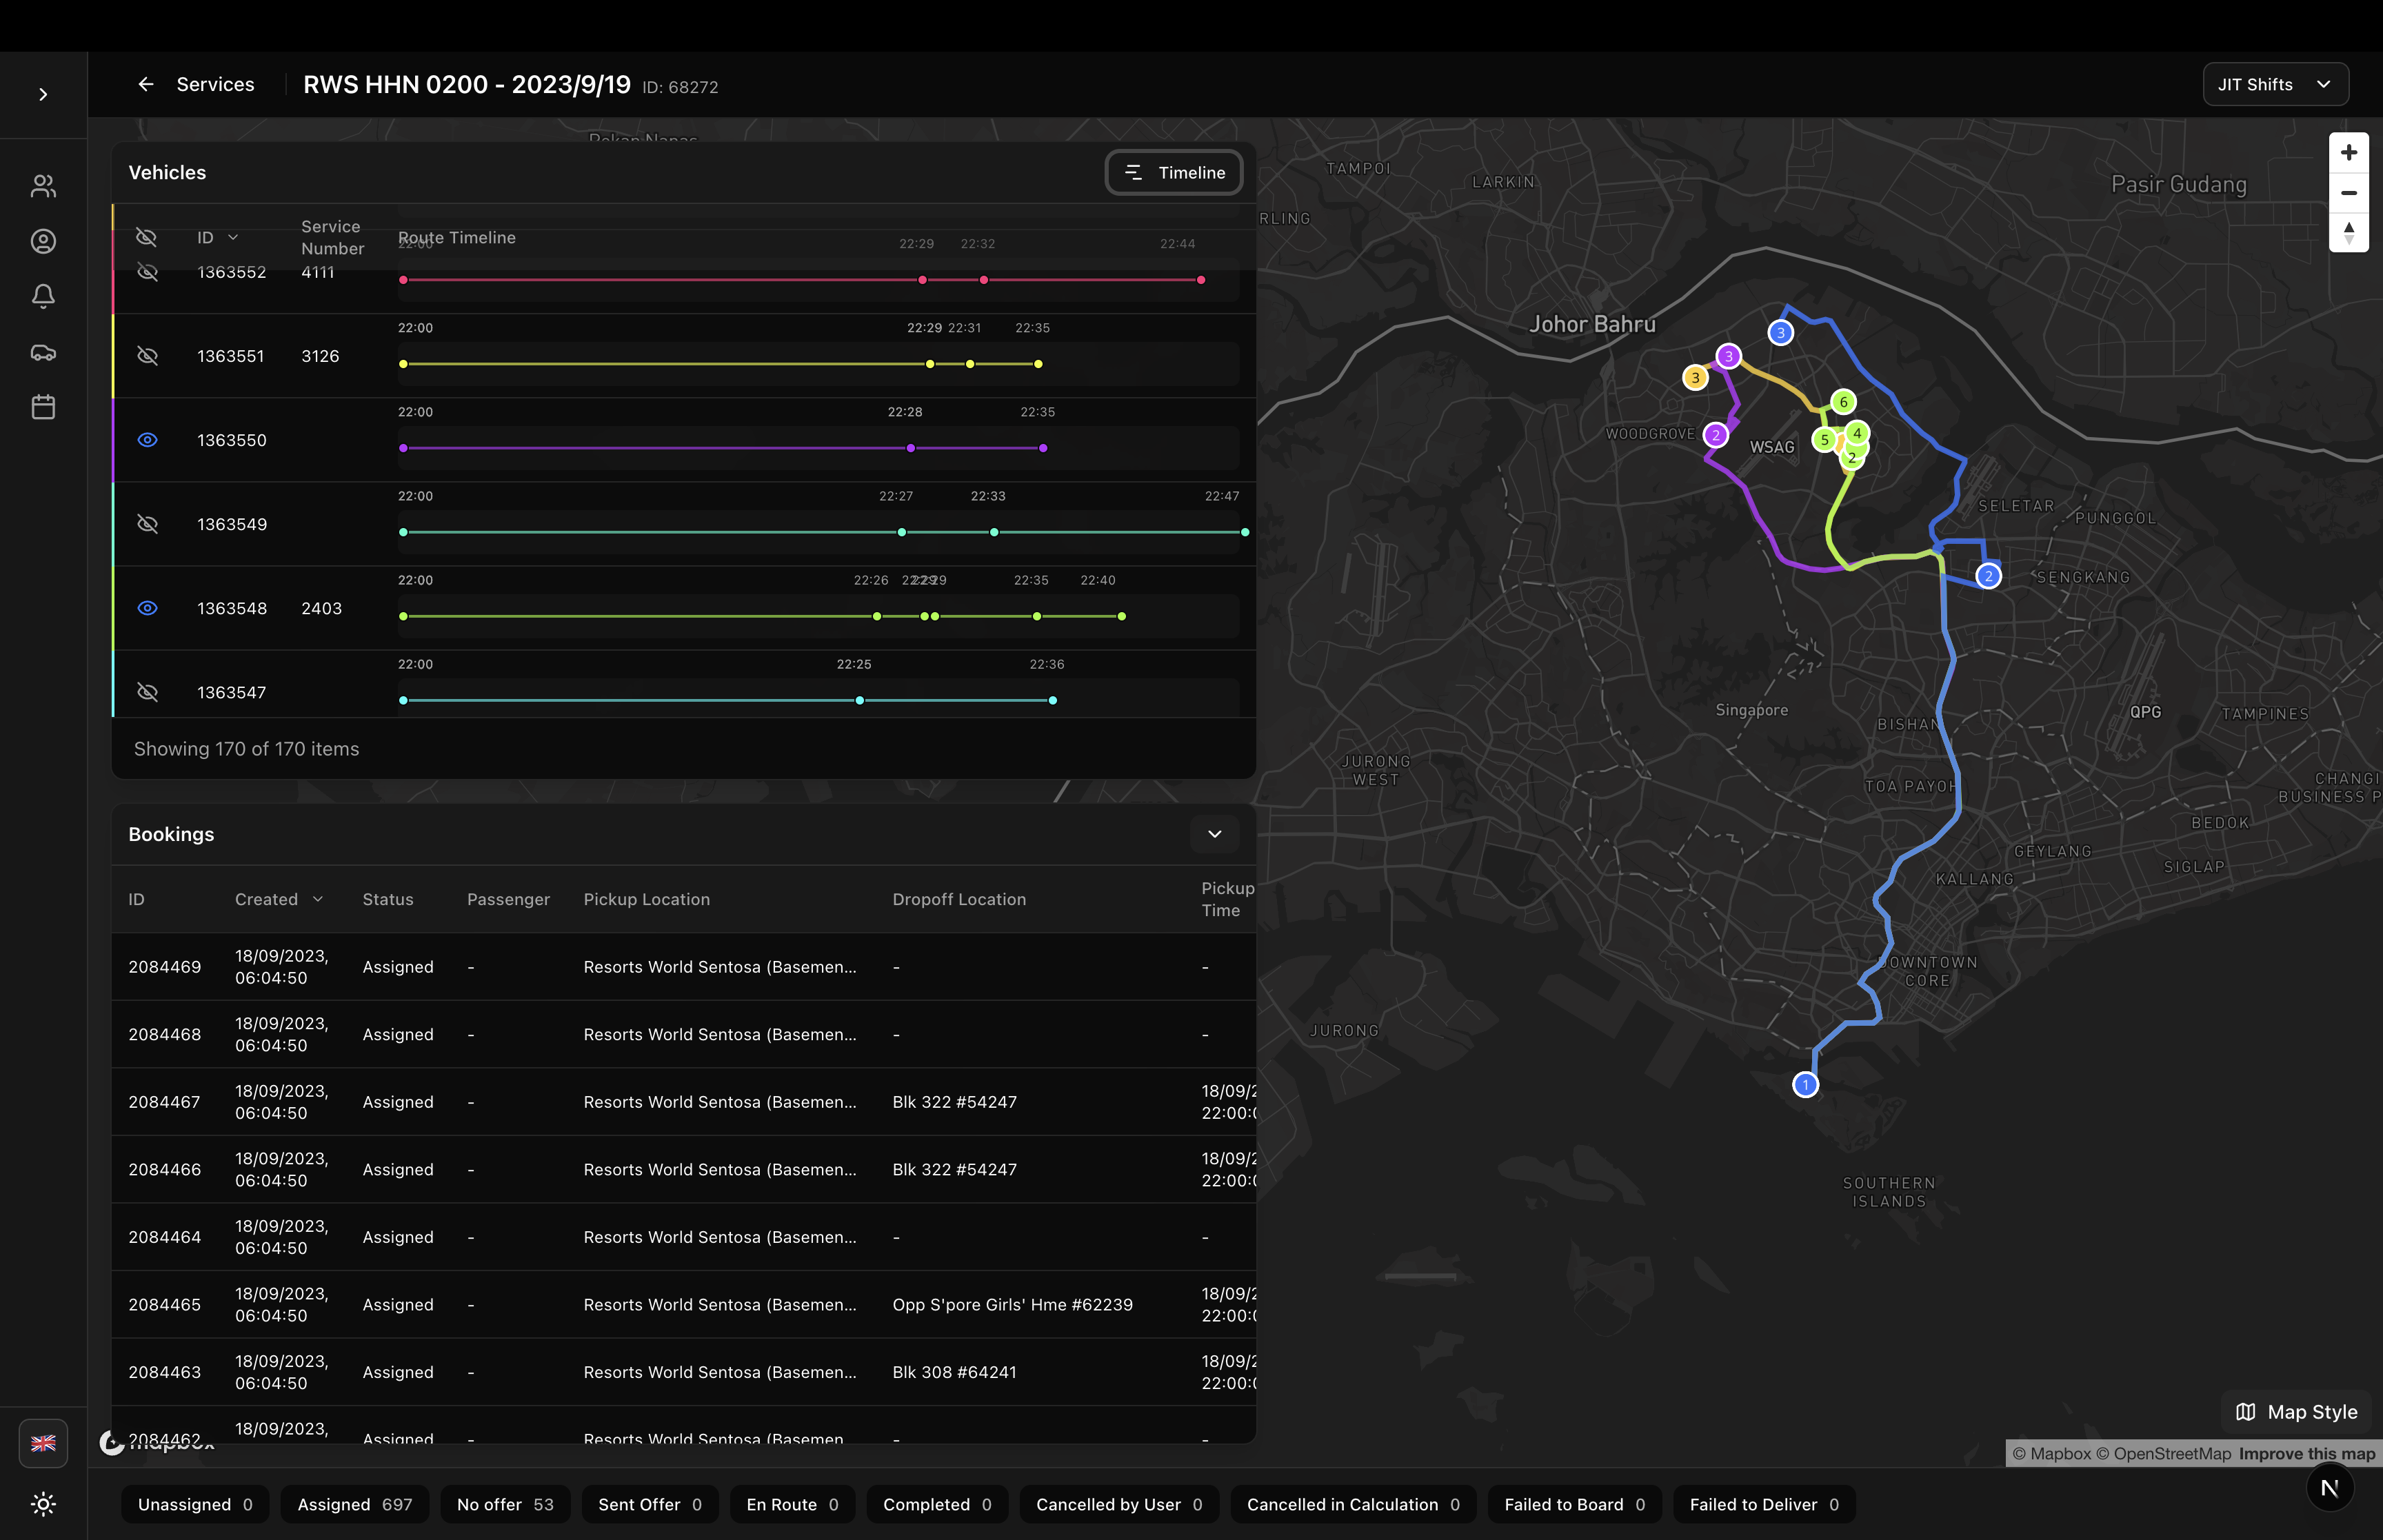
Task: Reset map bearing with compass button
Action: pos(2348,233)
